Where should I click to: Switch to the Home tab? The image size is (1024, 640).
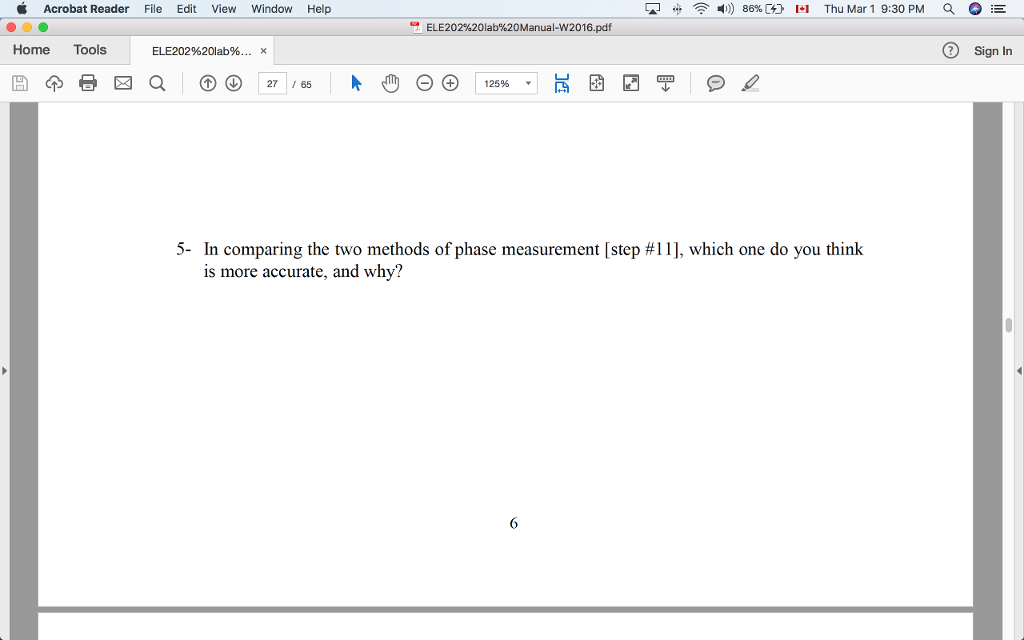click(30, 49)
